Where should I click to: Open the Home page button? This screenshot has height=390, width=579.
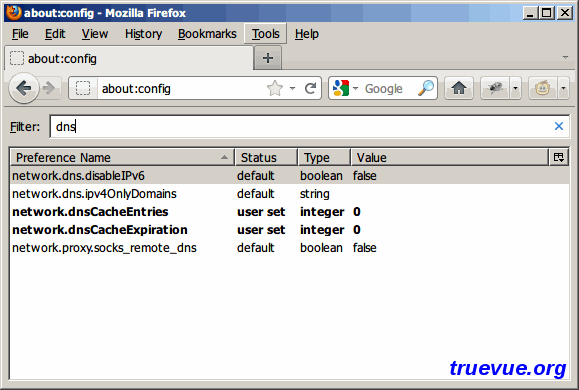tap(459, 88)
